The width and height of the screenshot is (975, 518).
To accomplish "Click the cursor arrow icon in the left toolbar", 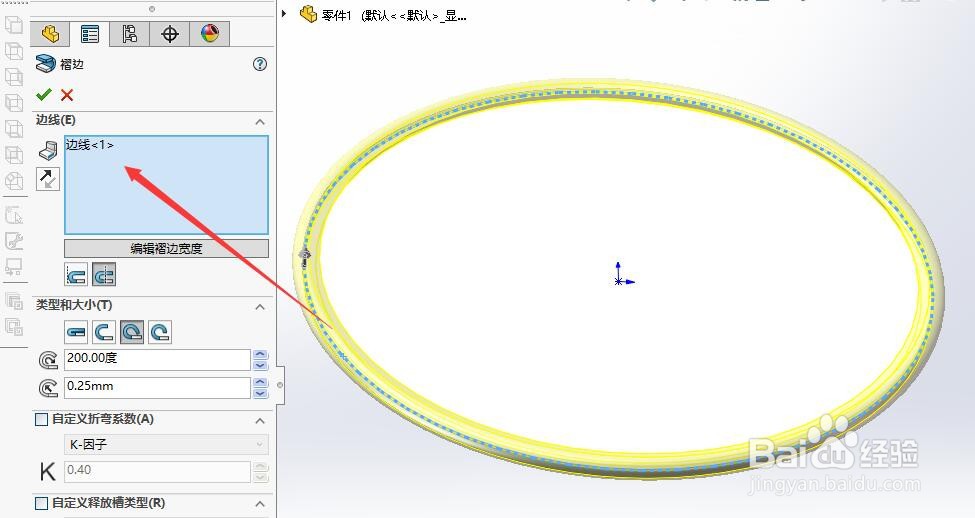I will pos(14,215).
